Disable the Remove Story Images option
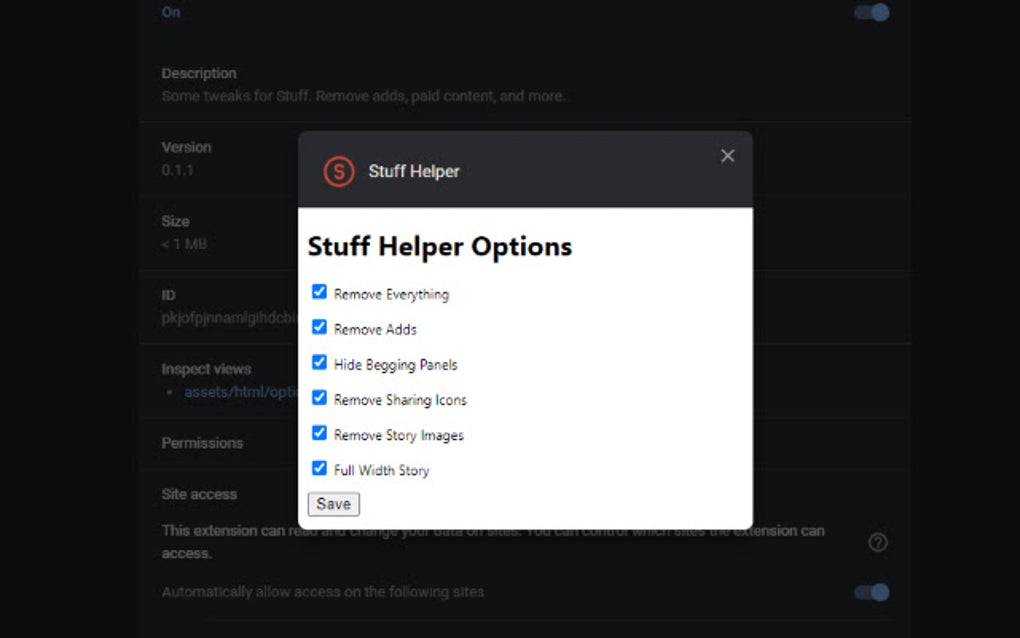Screen dimensions: 1020x638 (320, 432)
